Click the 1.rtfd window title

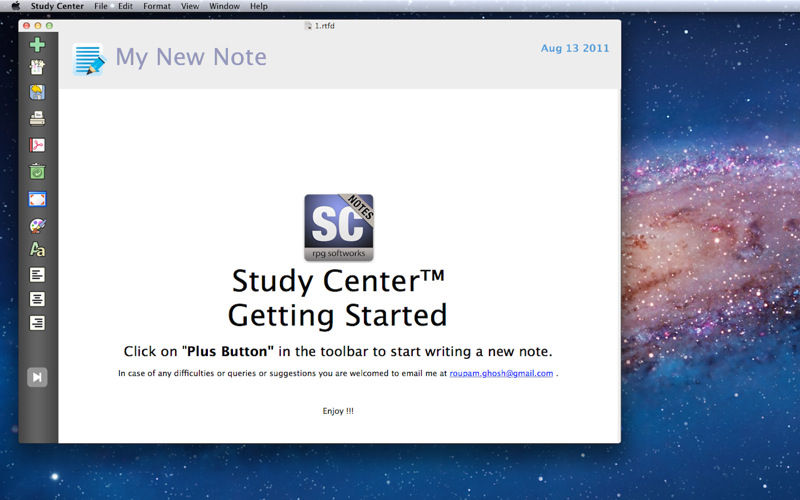coord(320,26)
